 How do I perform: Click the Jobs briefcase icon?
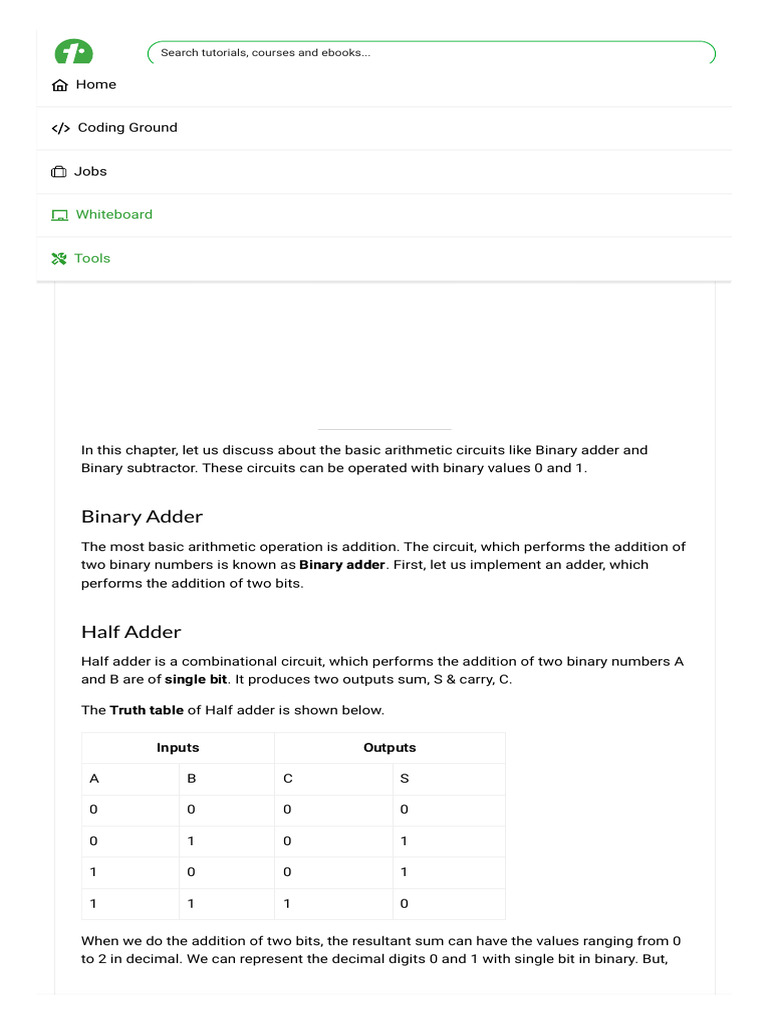pyautogui.click(x=59, y=172)
